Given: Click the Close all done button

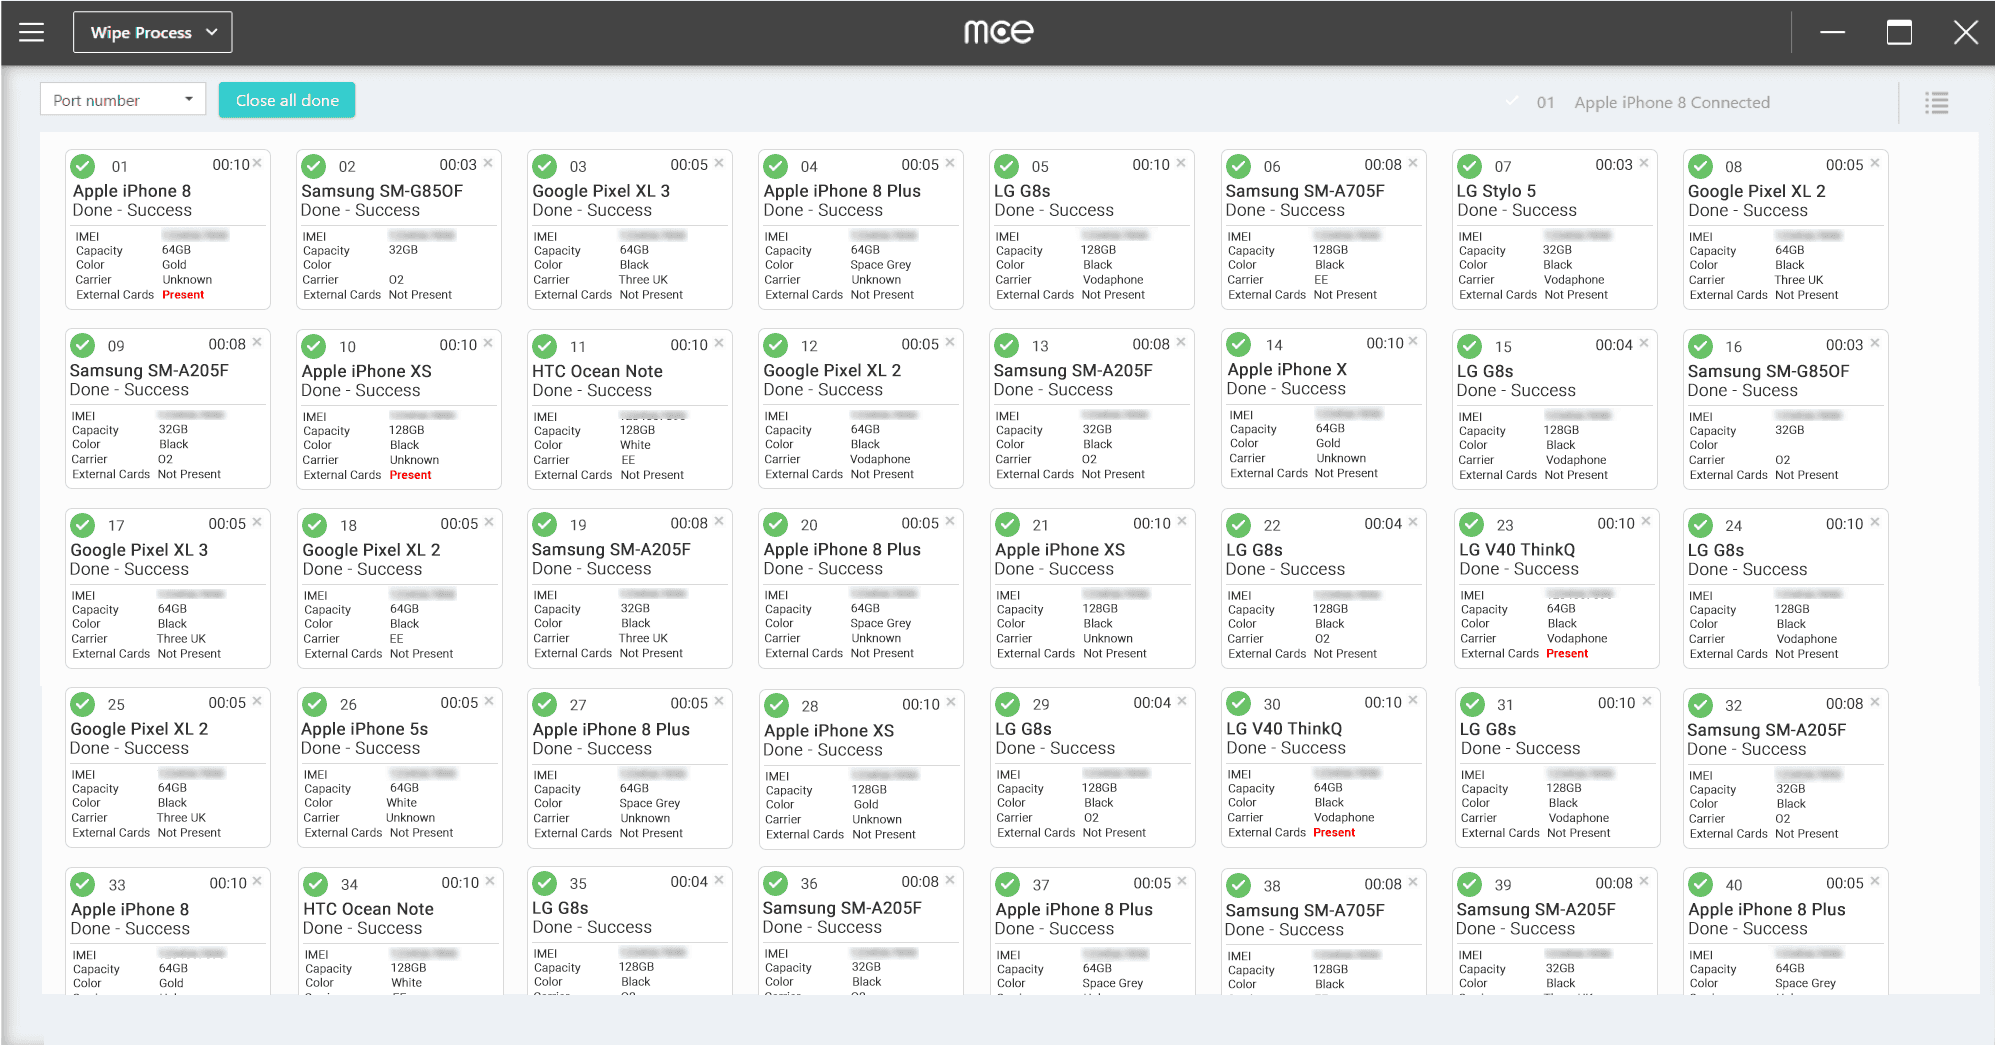Looking at the screenshot, I should (287, 100).
